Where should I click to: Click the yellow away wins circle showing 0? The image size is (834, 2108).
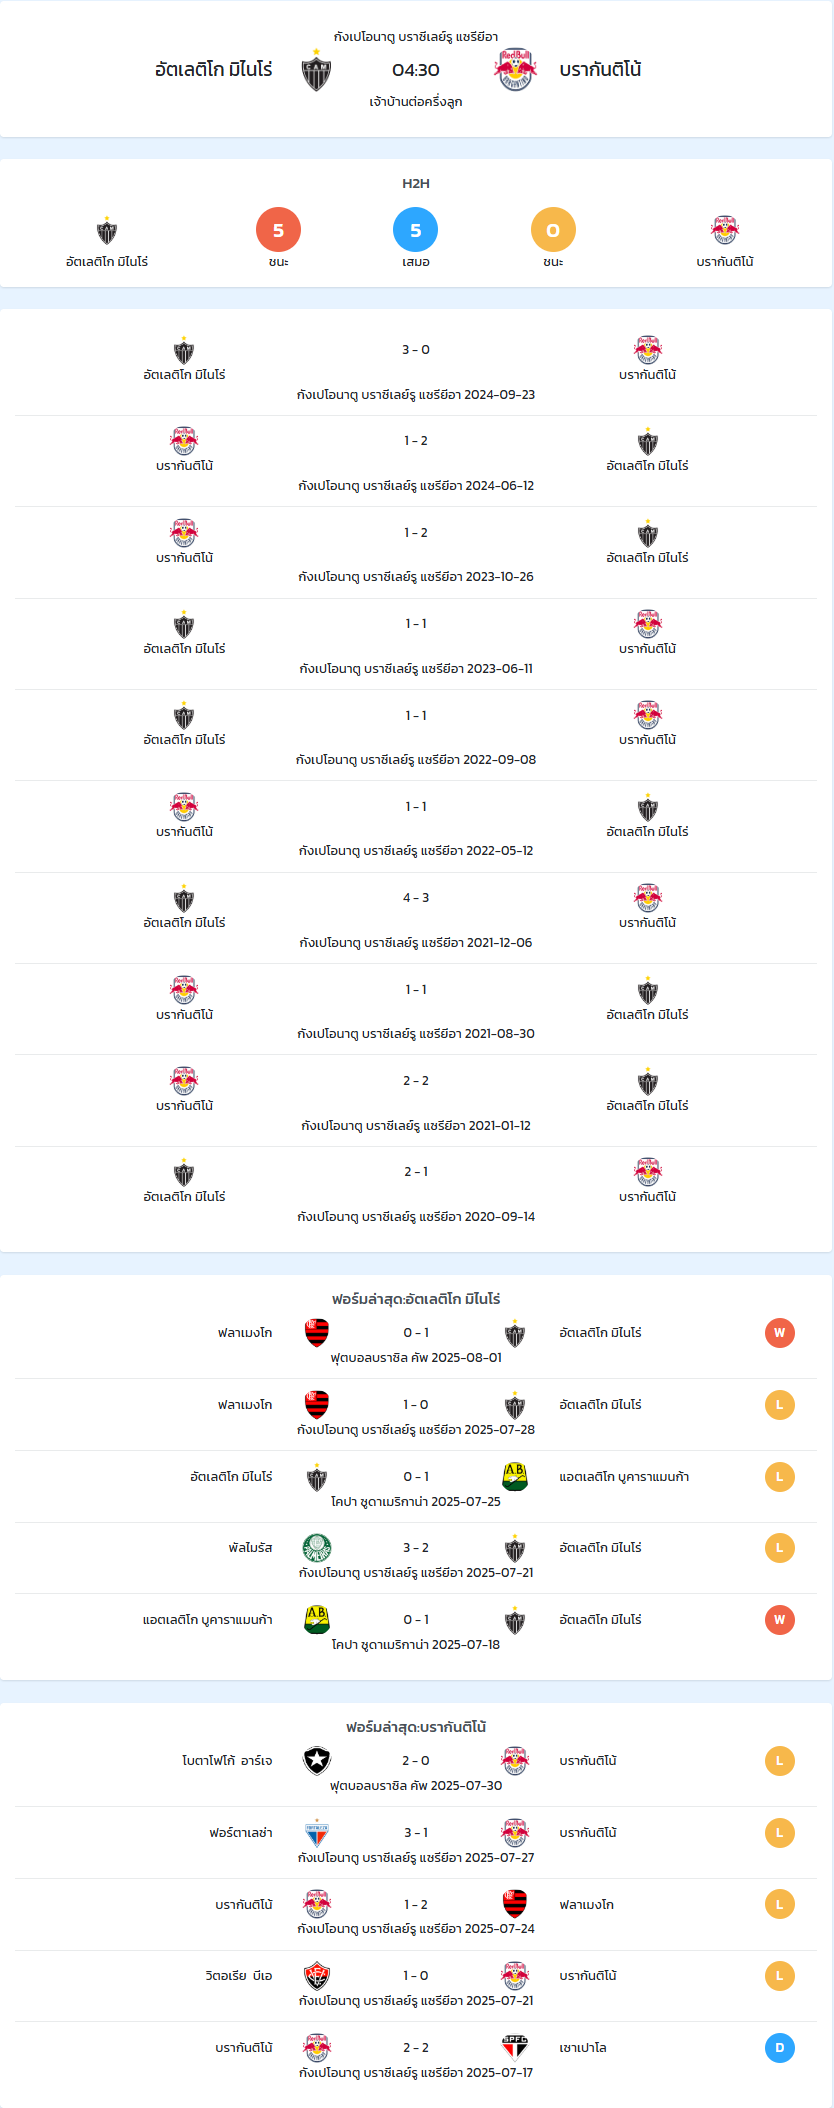pos(553,230)
